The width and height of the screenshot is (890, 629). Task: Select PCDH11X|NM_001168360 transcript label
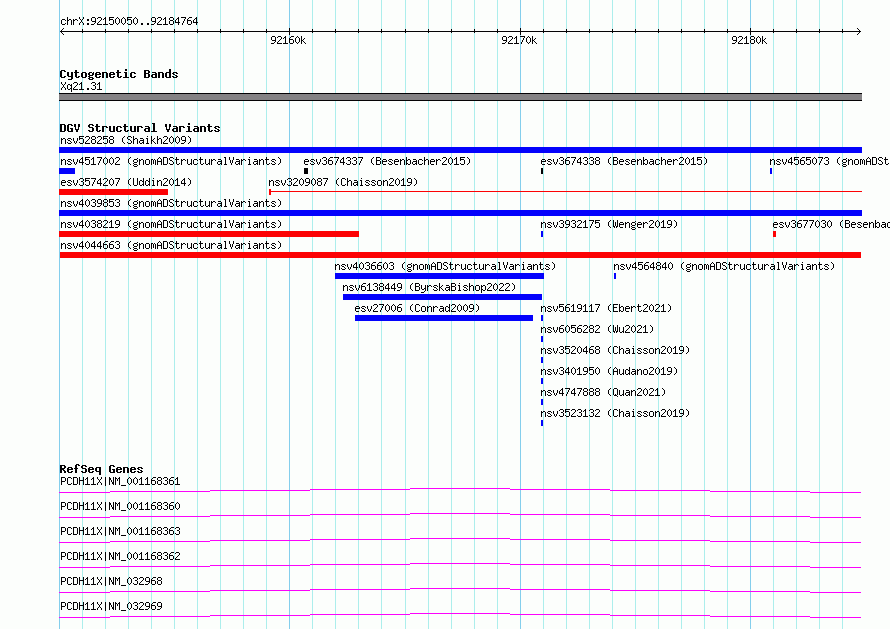click(x=120, y=506)
